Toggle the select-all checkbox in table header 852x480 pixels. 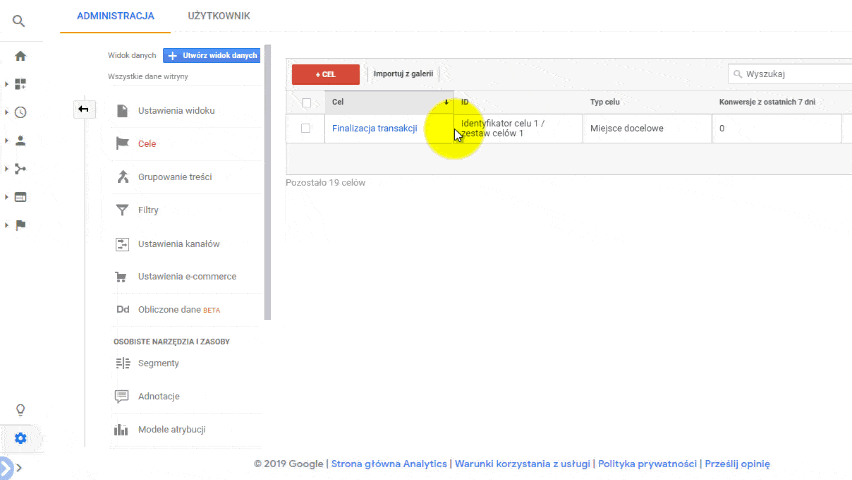tap(306, 103)
